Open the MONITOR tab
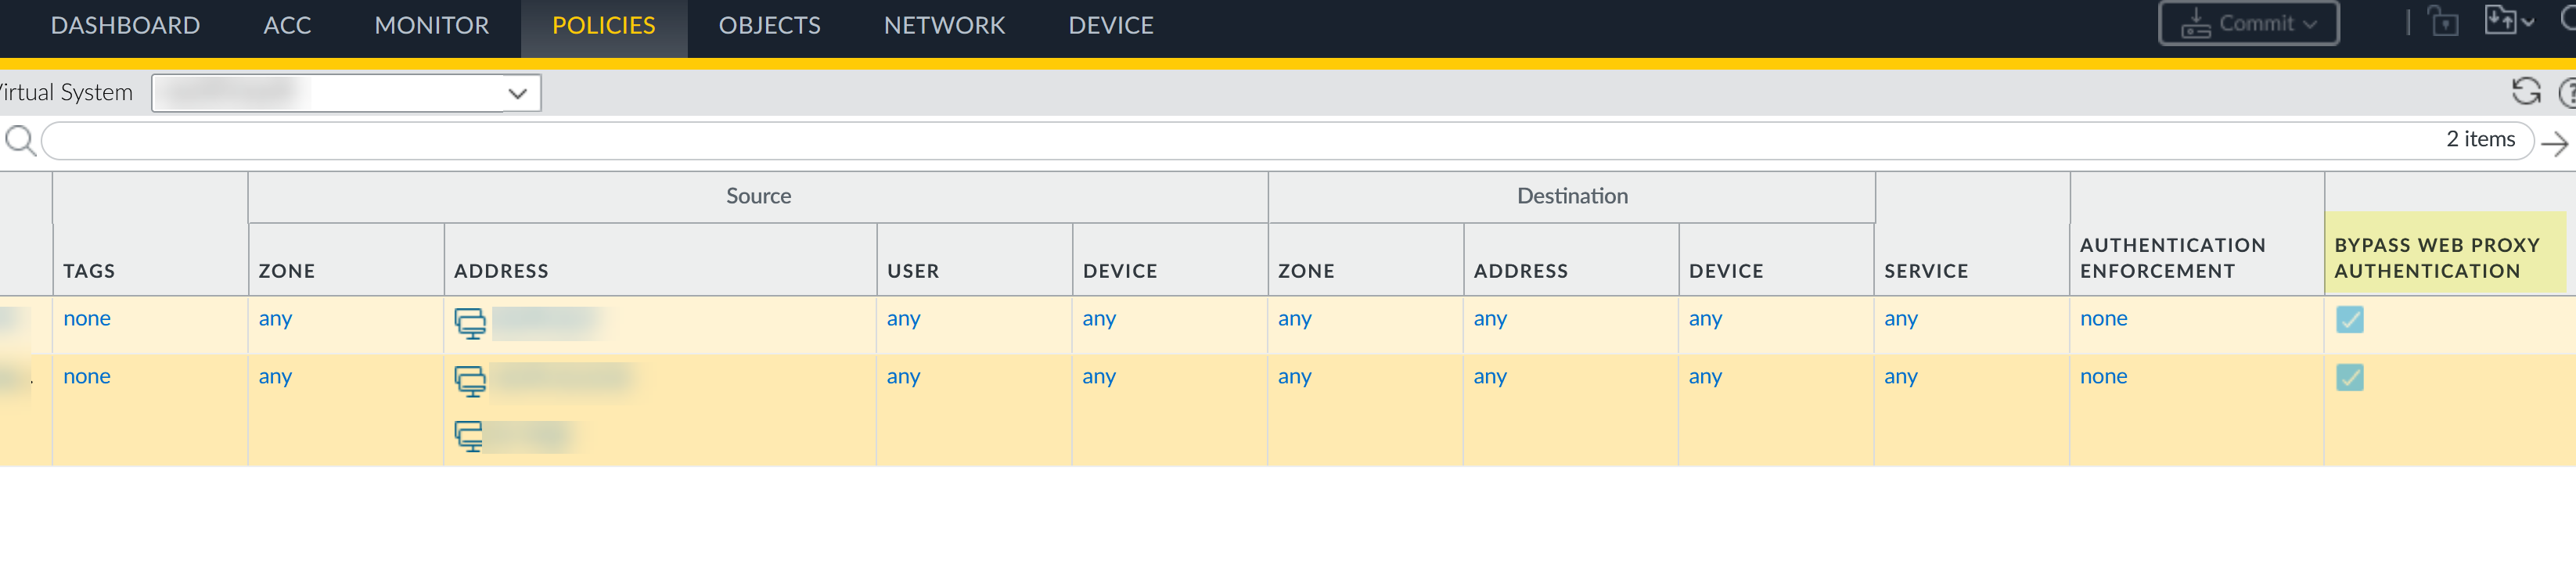 pyautogui.click(x=431, y=26)
